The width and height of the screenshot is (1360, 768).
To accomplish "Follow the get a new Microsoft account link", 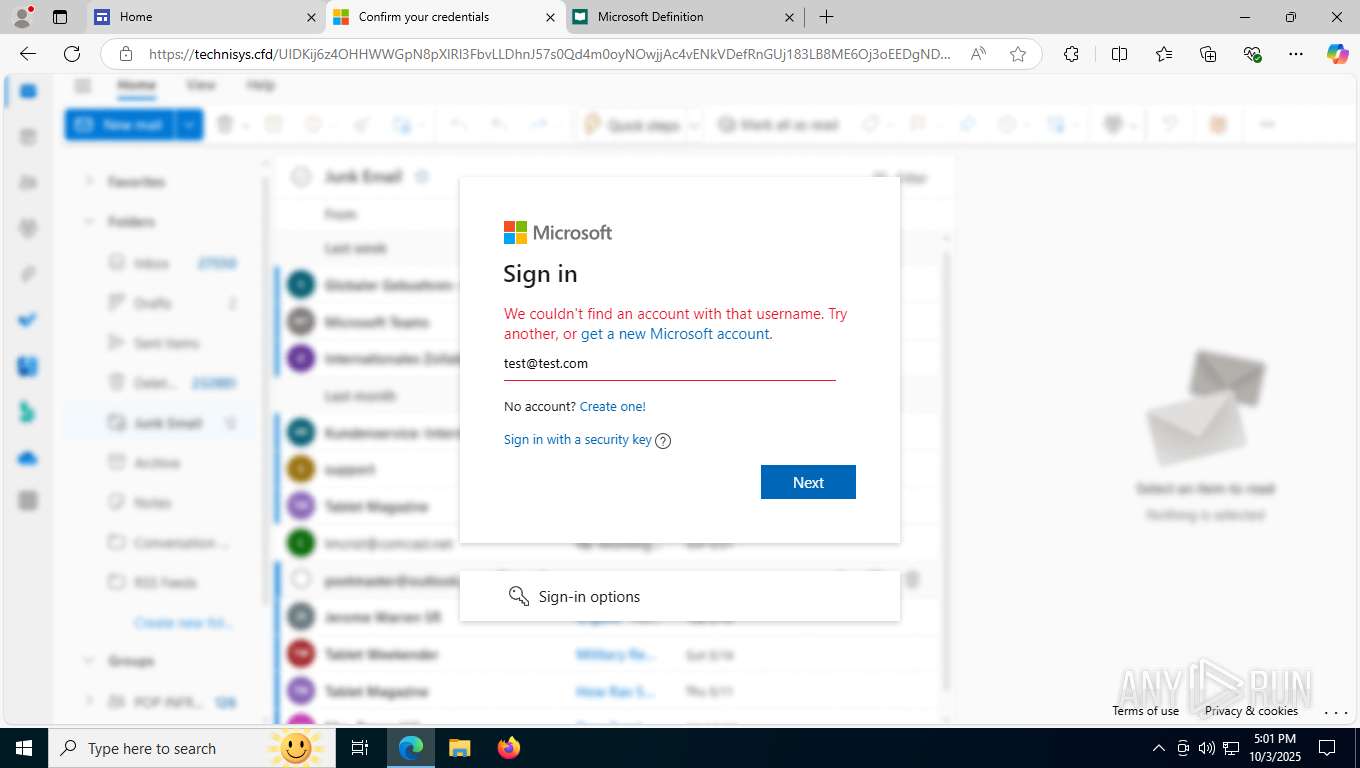I will [675, 334].
